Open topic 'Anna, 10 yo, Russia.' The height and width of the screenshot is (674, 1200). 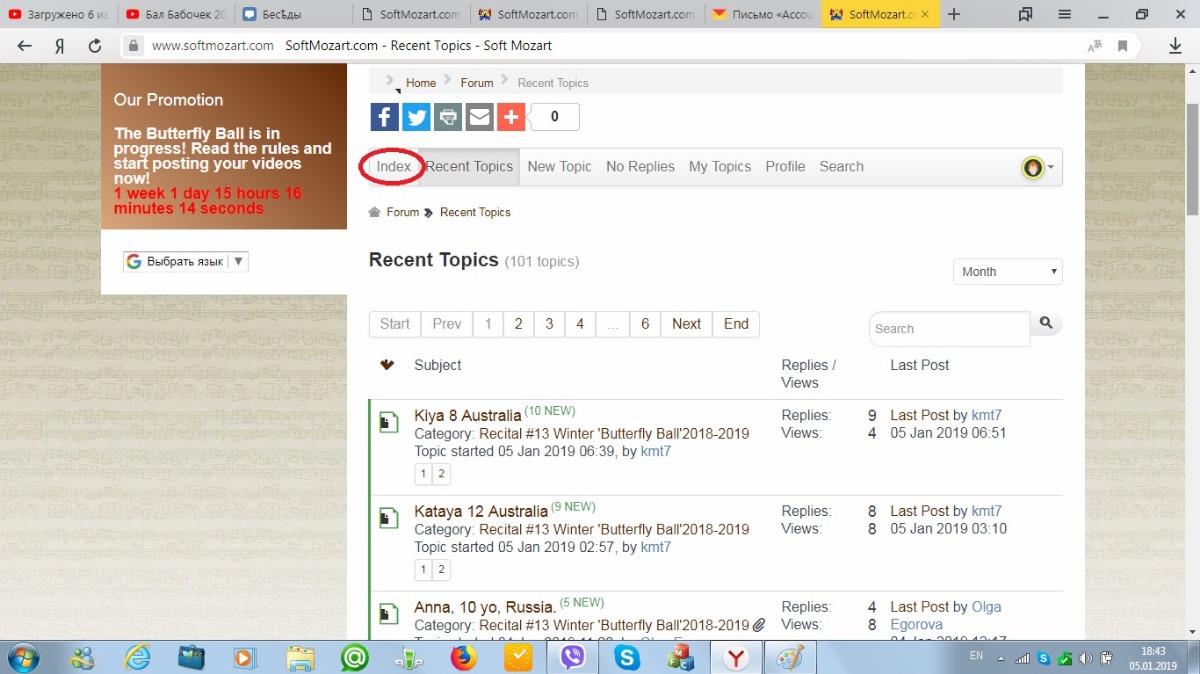point(485,607)
